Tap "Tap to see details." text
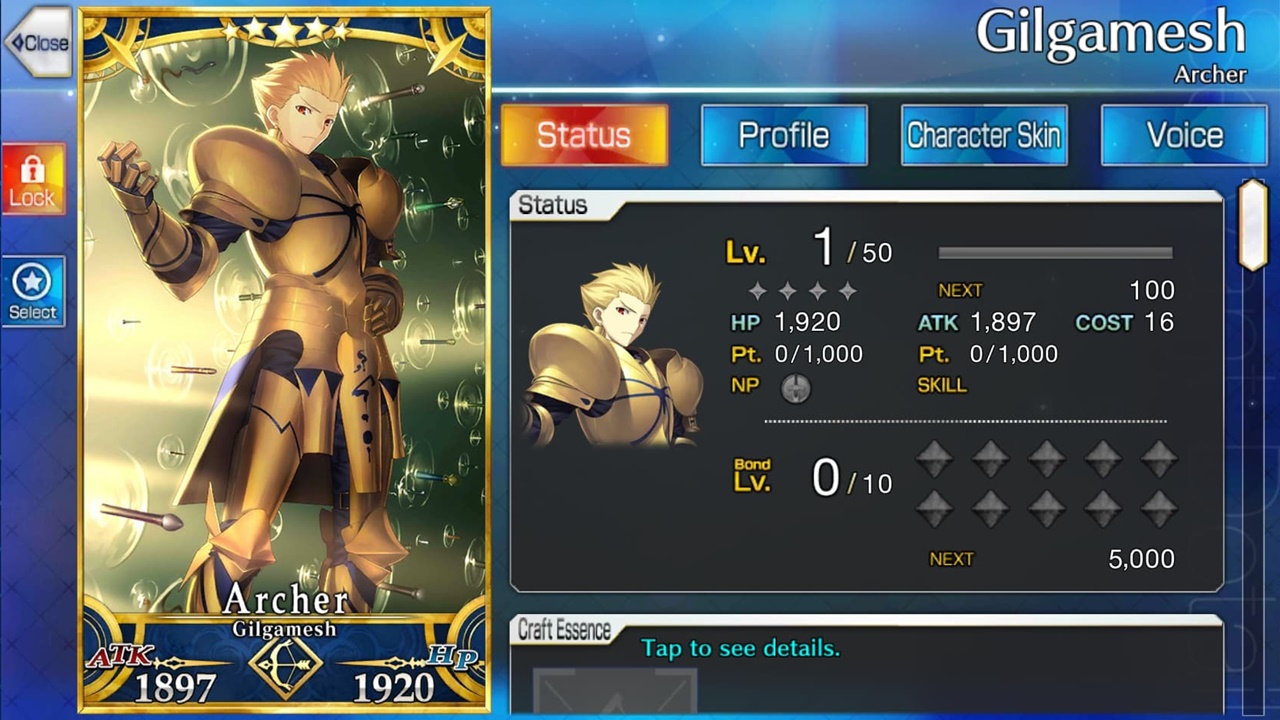Screen dimensions: 1280x720 point(740,648)
